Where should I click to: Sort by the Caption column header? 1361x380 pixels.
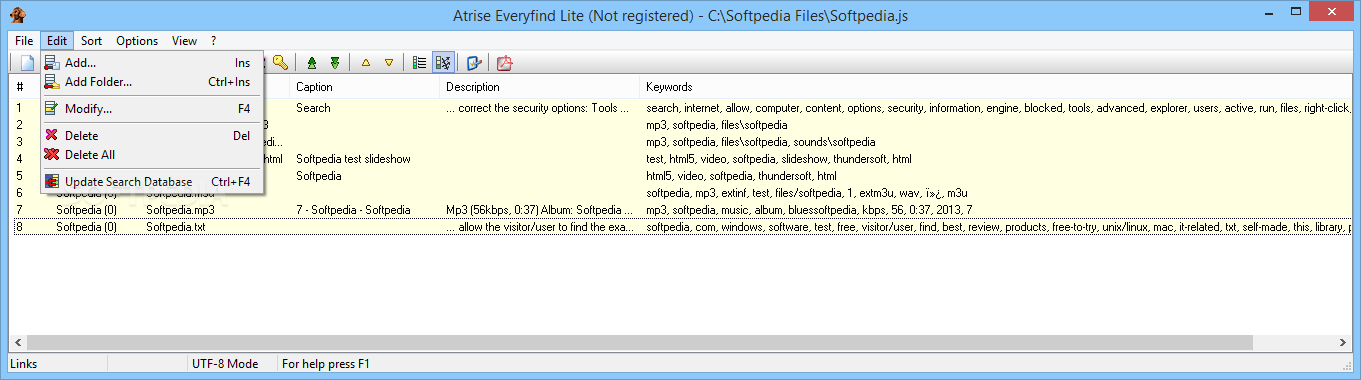[x=365, y=87]
